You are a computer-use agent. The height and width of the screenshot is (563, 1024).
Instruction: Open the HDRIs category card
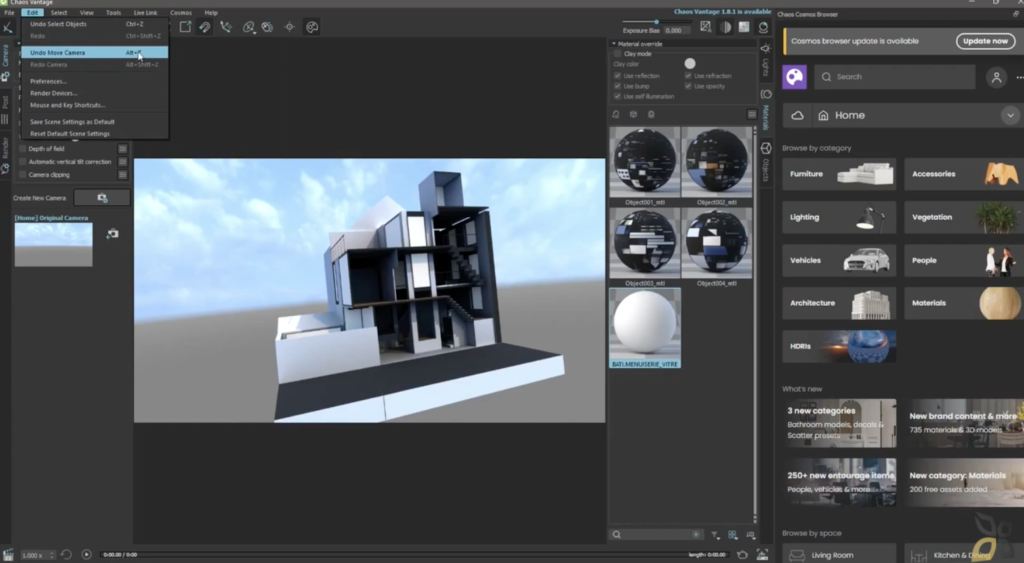point(839,347)
